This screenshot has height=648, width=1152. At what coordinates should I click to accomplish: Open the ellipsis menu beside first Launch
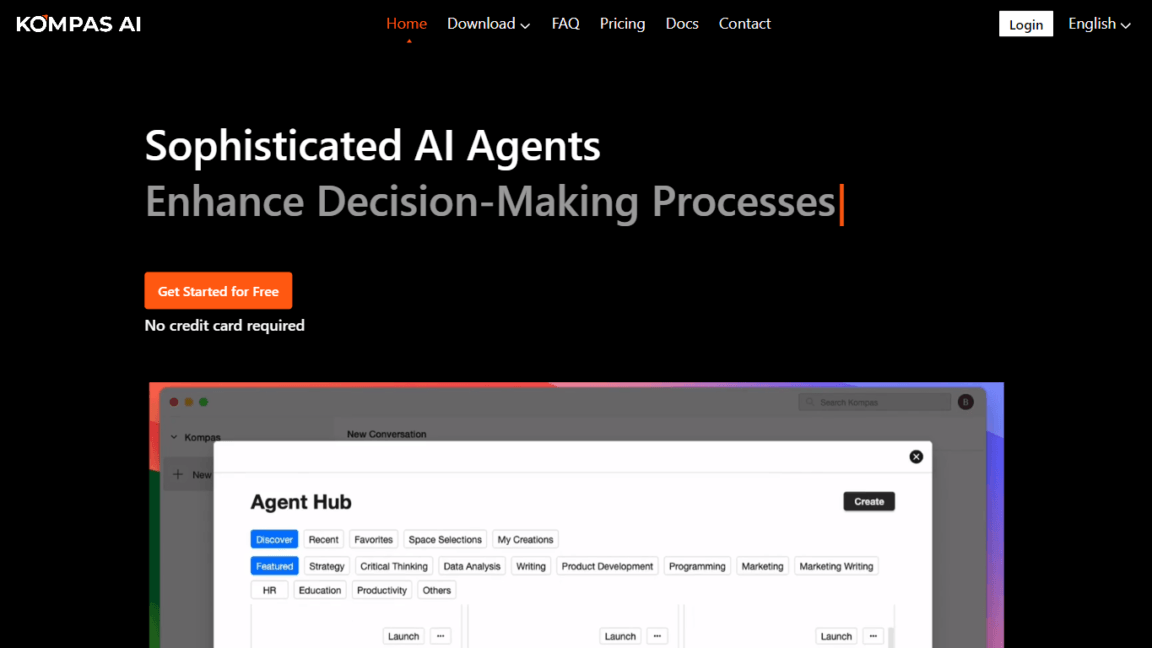pos(440,636)
